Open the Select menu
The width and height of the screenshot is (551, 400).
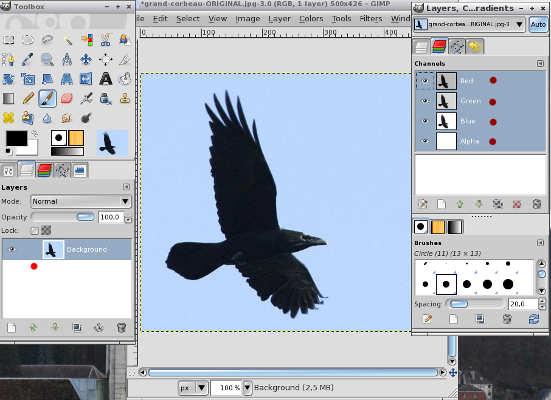(x=188, y=19)
